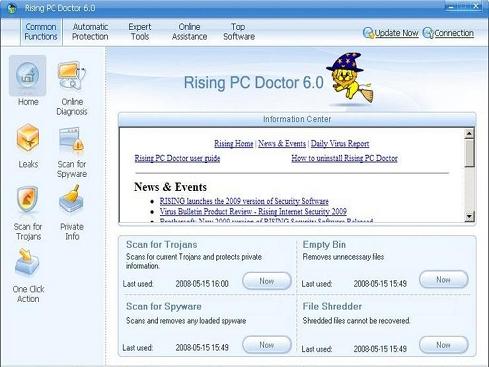Switch to the Common Functions tab
The image size is (489, 367).
coord(41,32)
